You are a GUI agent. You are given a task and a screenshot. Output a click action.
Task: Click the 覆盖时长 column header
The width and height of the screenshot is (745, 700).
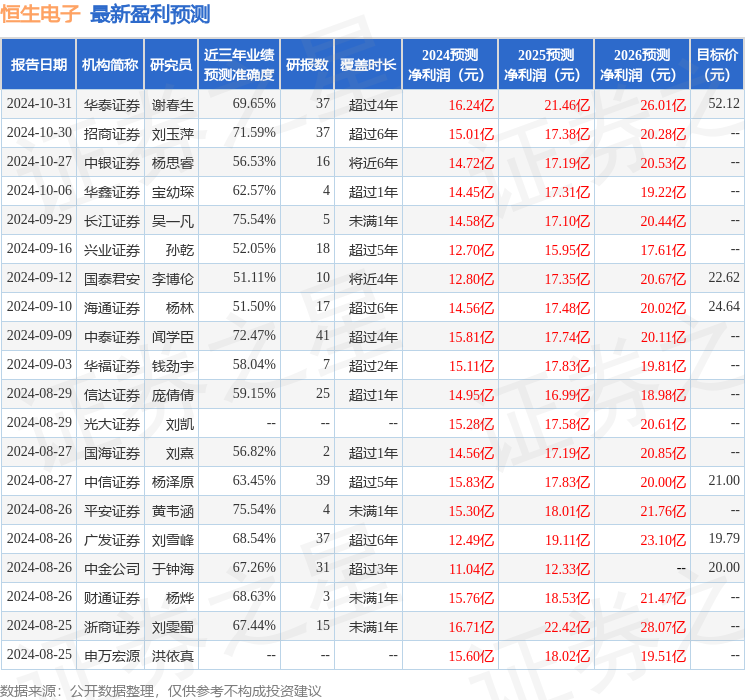click(368, 64)
